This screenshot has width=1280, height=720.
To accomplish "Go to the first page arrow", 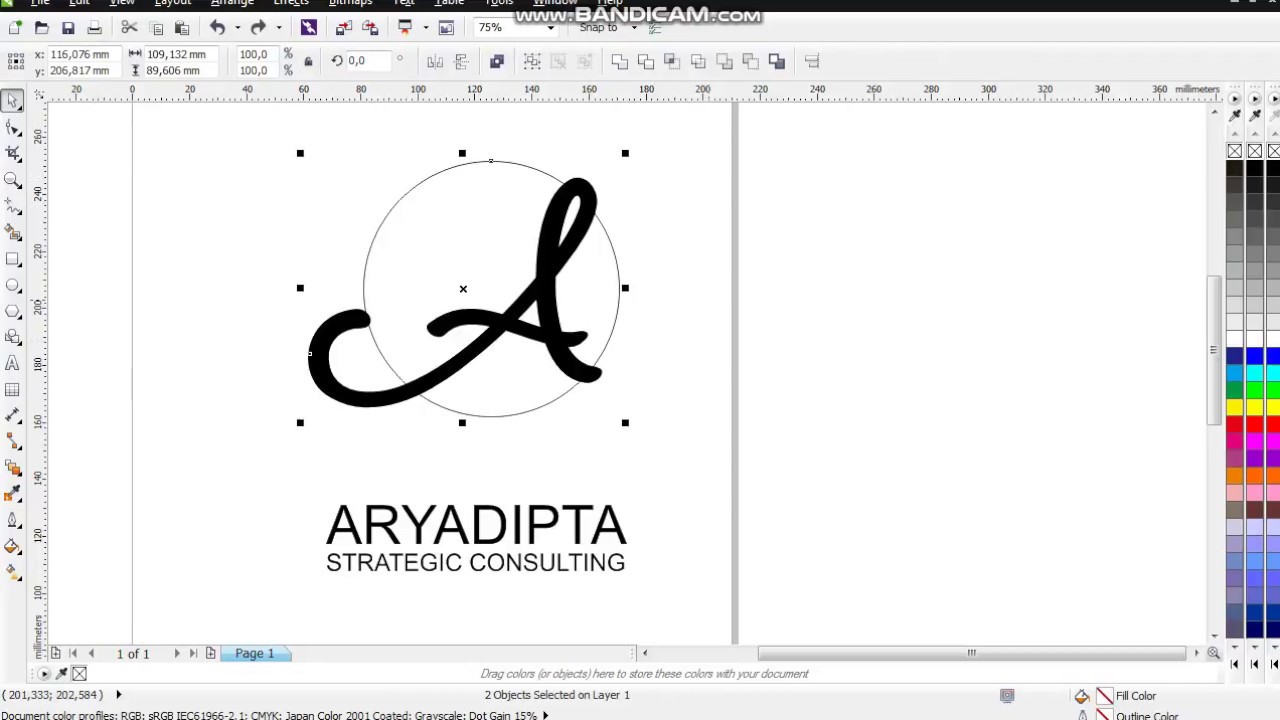I will [72, 653].
